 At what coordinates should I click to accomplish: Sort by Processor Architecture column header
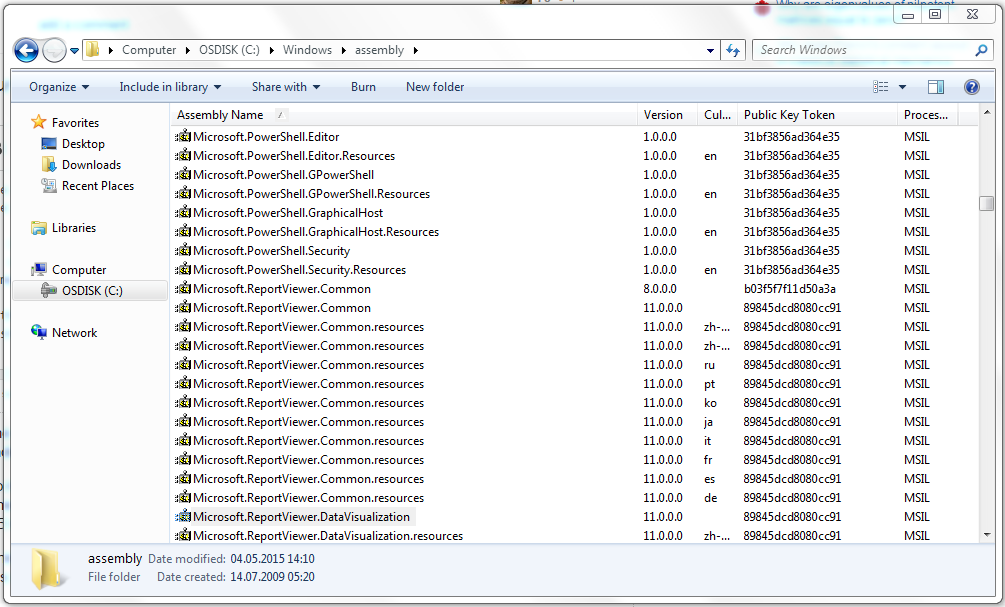(927, 115)
